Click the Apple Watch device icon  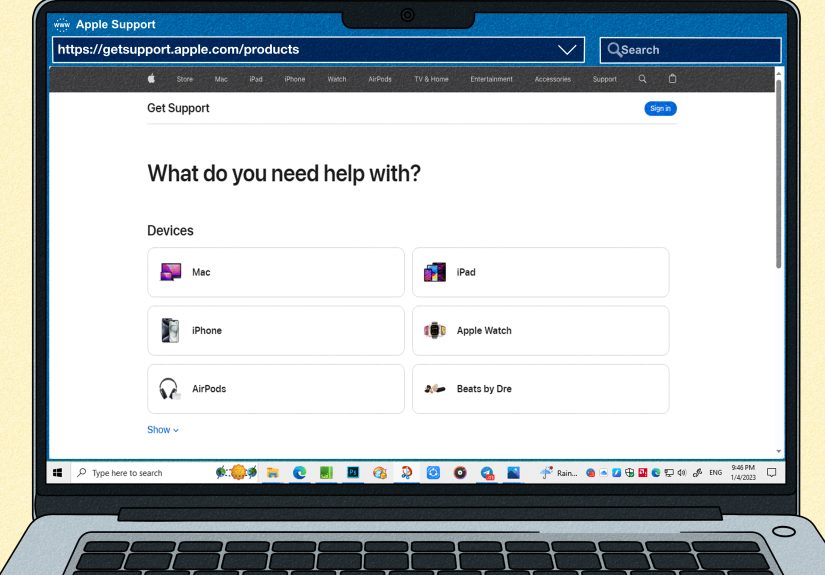435,330
